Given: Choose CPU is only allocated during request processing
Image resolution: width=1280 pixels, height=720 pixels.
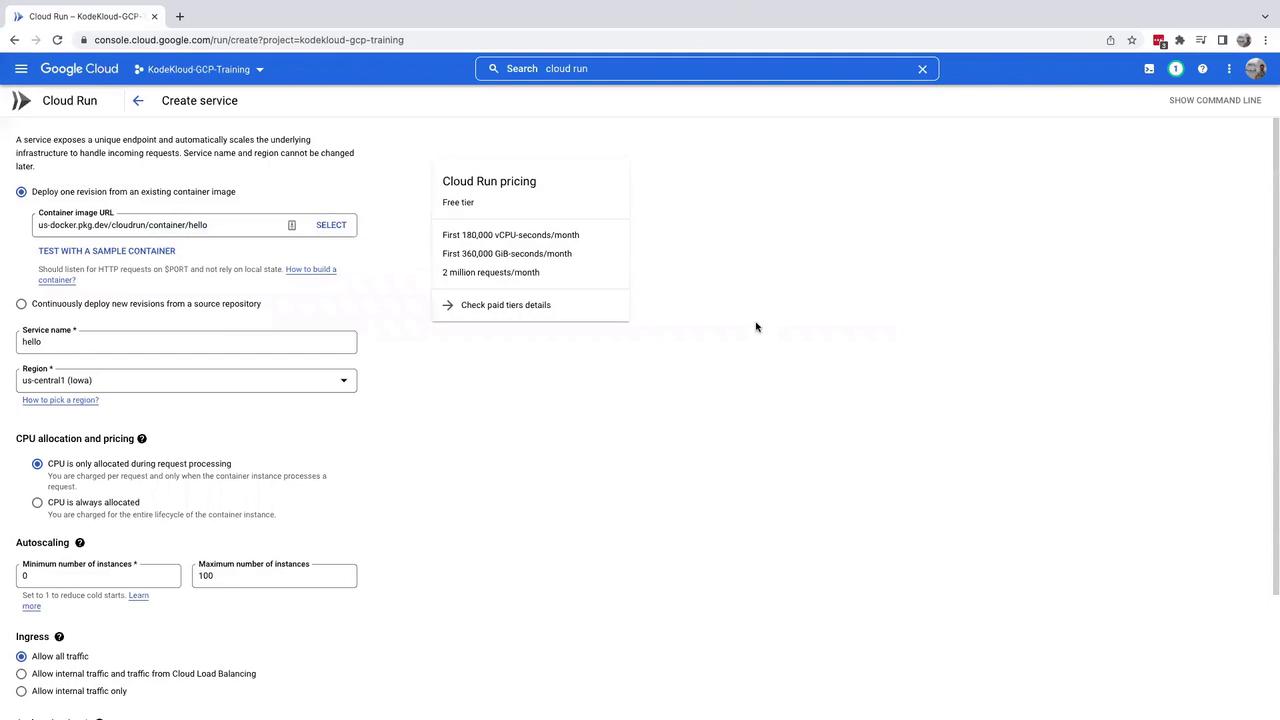Looking at the screenshot, I should (37, 464).
